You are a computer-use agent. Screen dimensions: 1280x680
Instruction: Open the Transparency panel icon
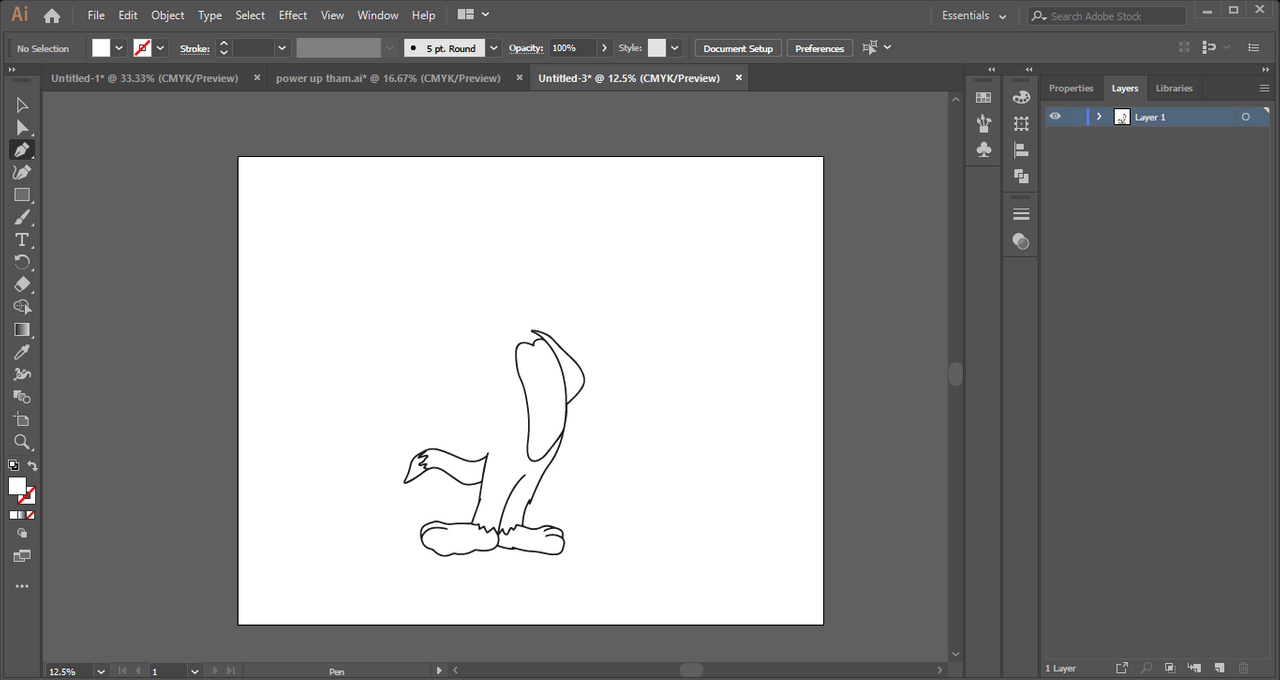pos(1021,241)
